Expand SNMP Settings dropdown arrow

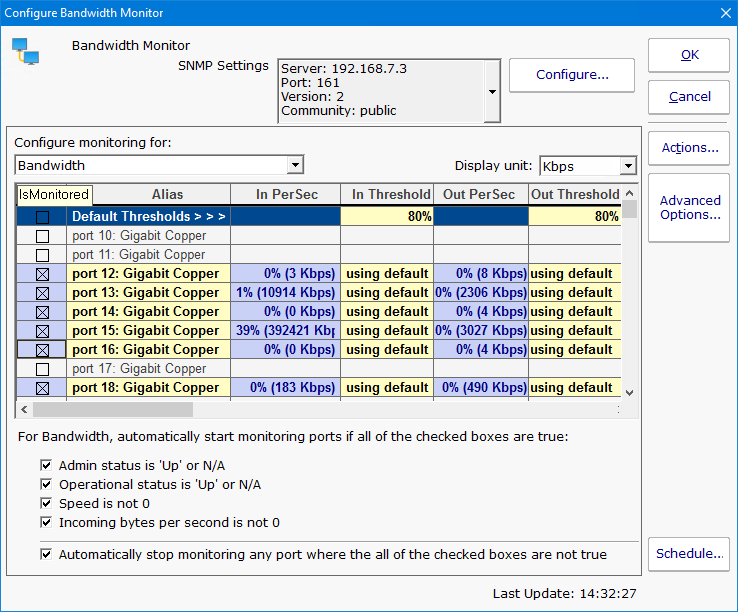click(492, 91)
